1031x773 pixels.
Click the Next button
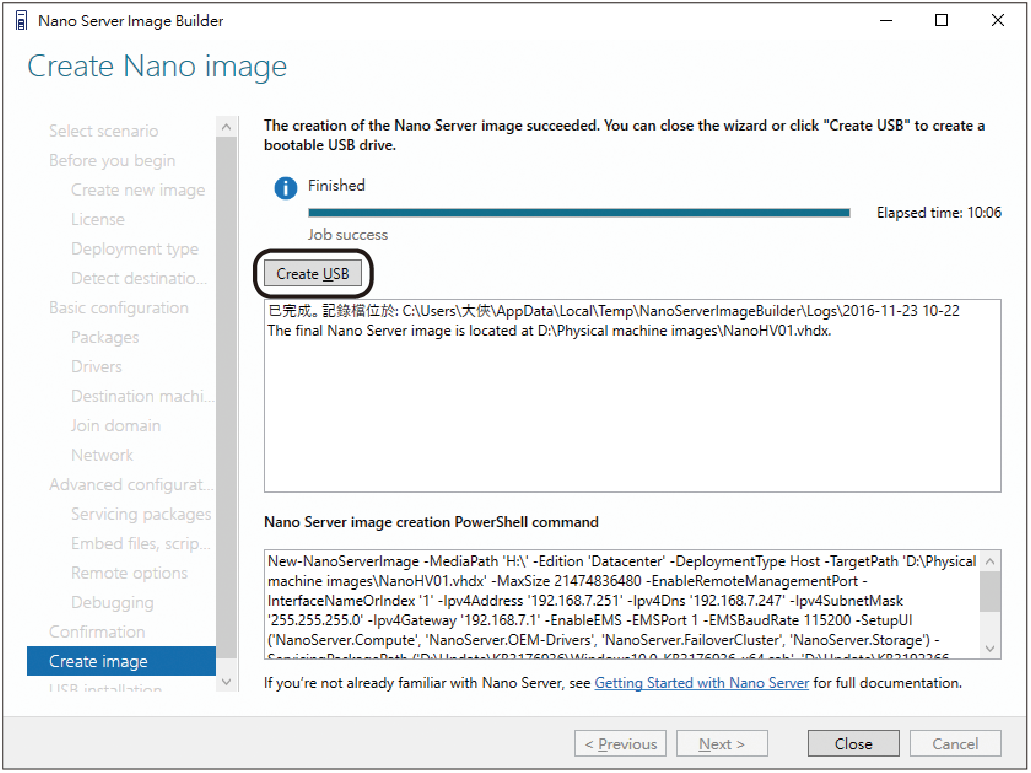(x=722, y=743)
